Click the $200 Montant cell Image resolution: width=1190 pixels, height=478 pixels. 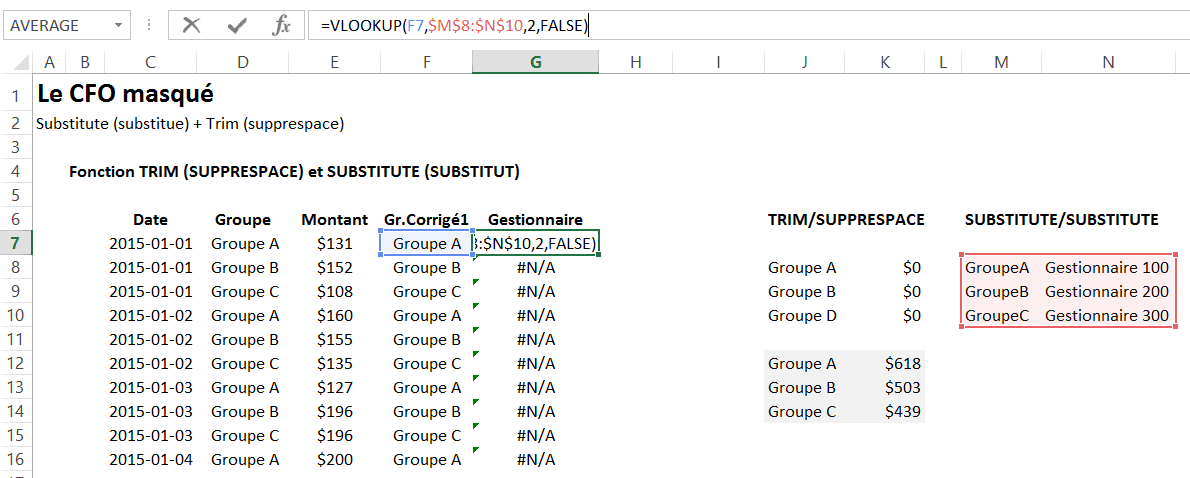pos(334,460)
